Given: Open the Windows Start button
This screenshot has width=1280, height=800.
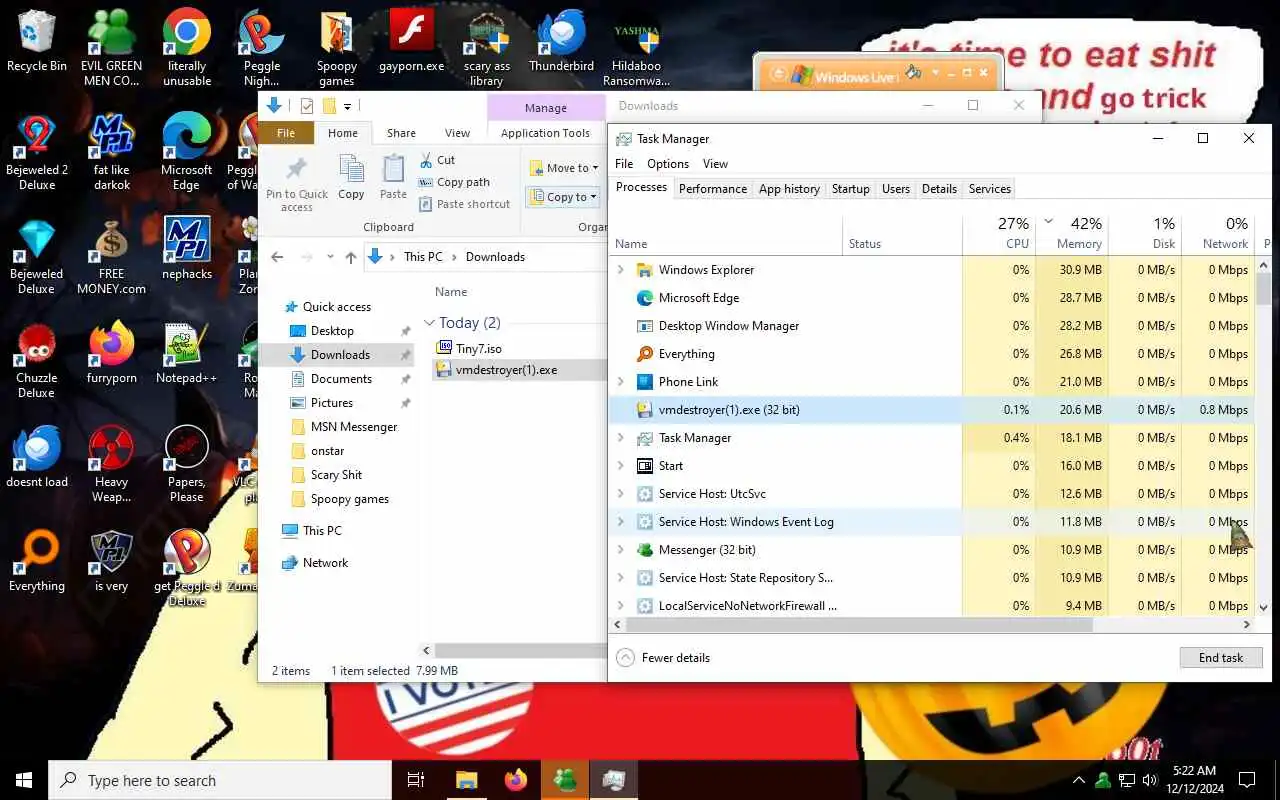Looking at the screenshot, I should pyautogui.click(x=24, y=780).
